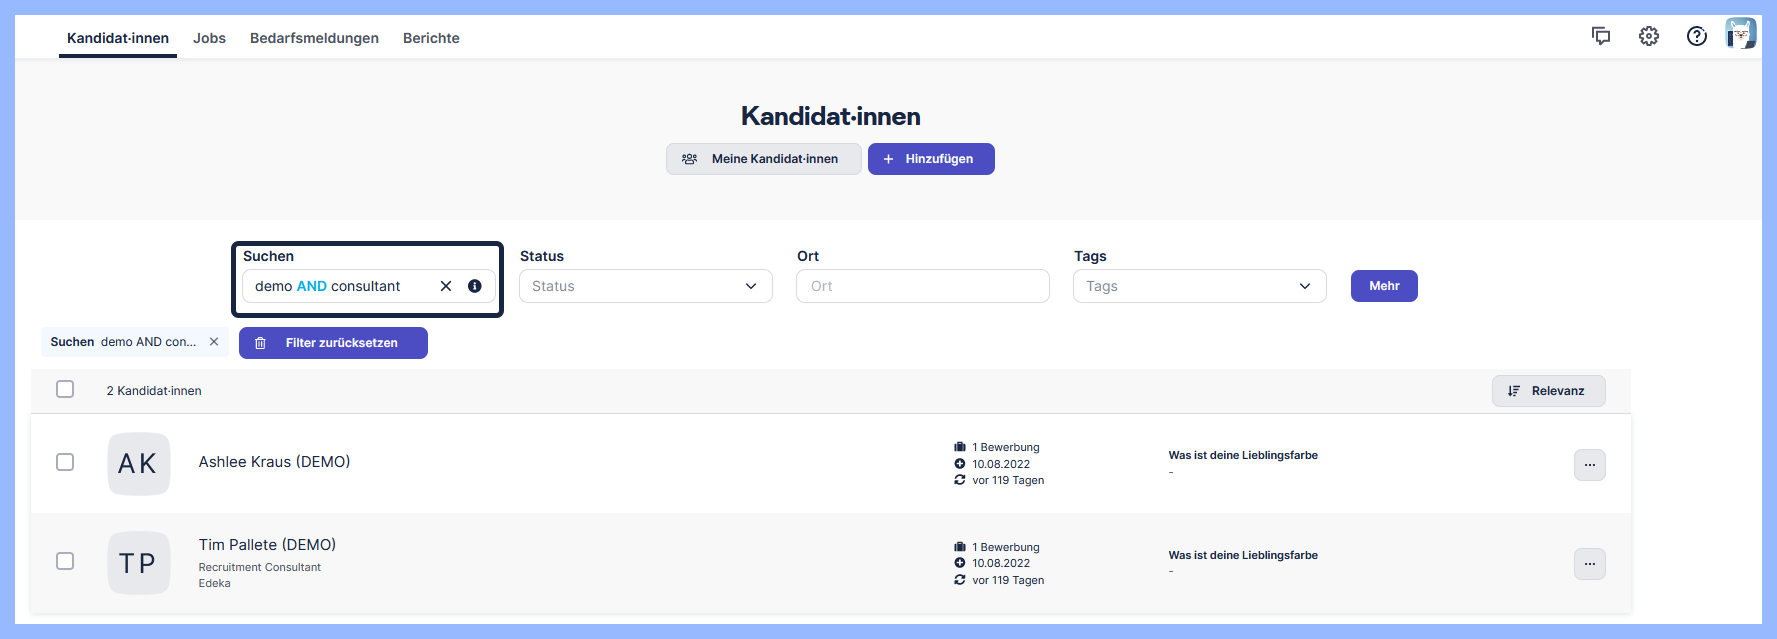
Task: Open the Relevanz sort dropdown
Action: (x=1548, y=391)
